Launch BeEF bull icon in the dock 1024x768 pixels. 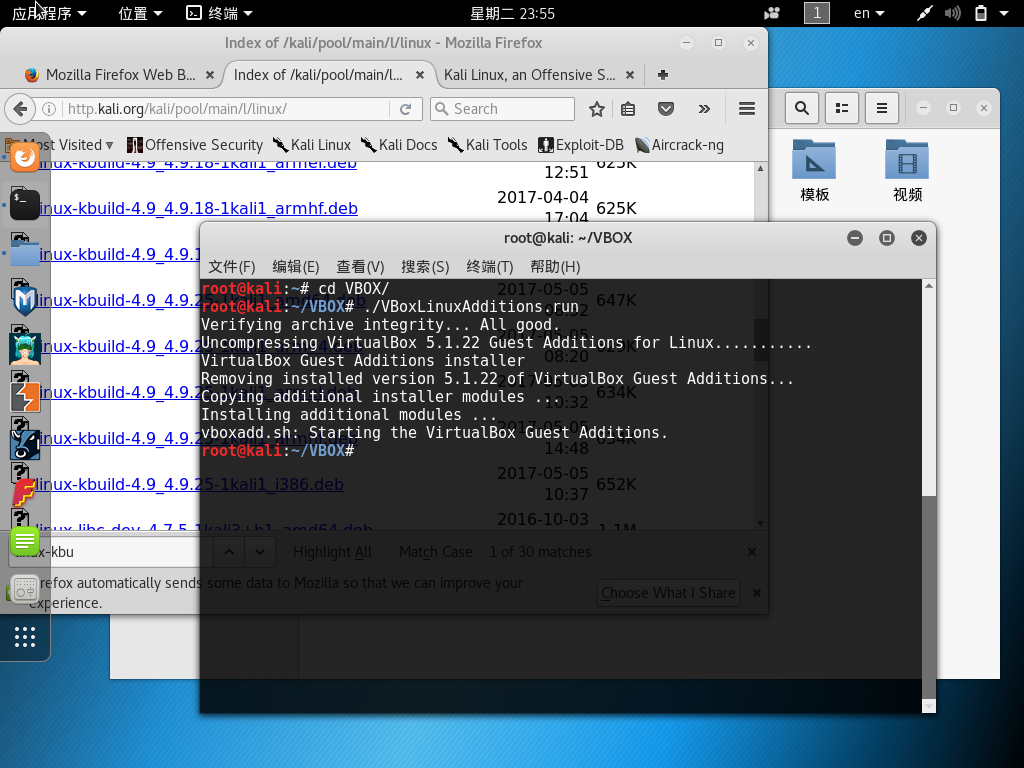coord(25,444)
